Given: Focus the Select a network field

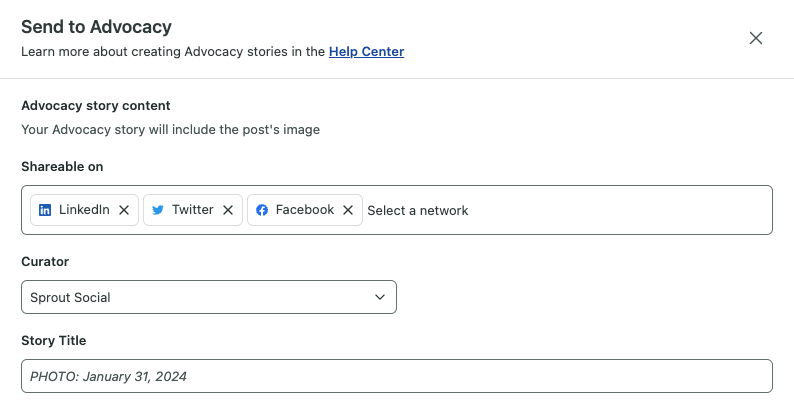Looking at the screenshot, I should coord(567,211).
